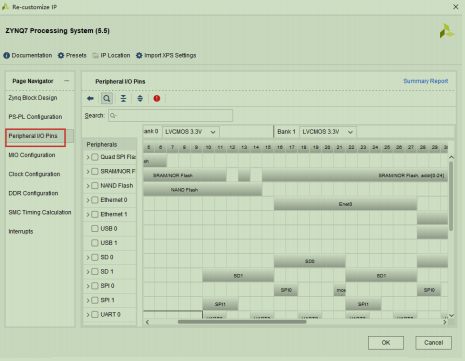Click the SPI1 block under pin 10

tap(220, 304)
